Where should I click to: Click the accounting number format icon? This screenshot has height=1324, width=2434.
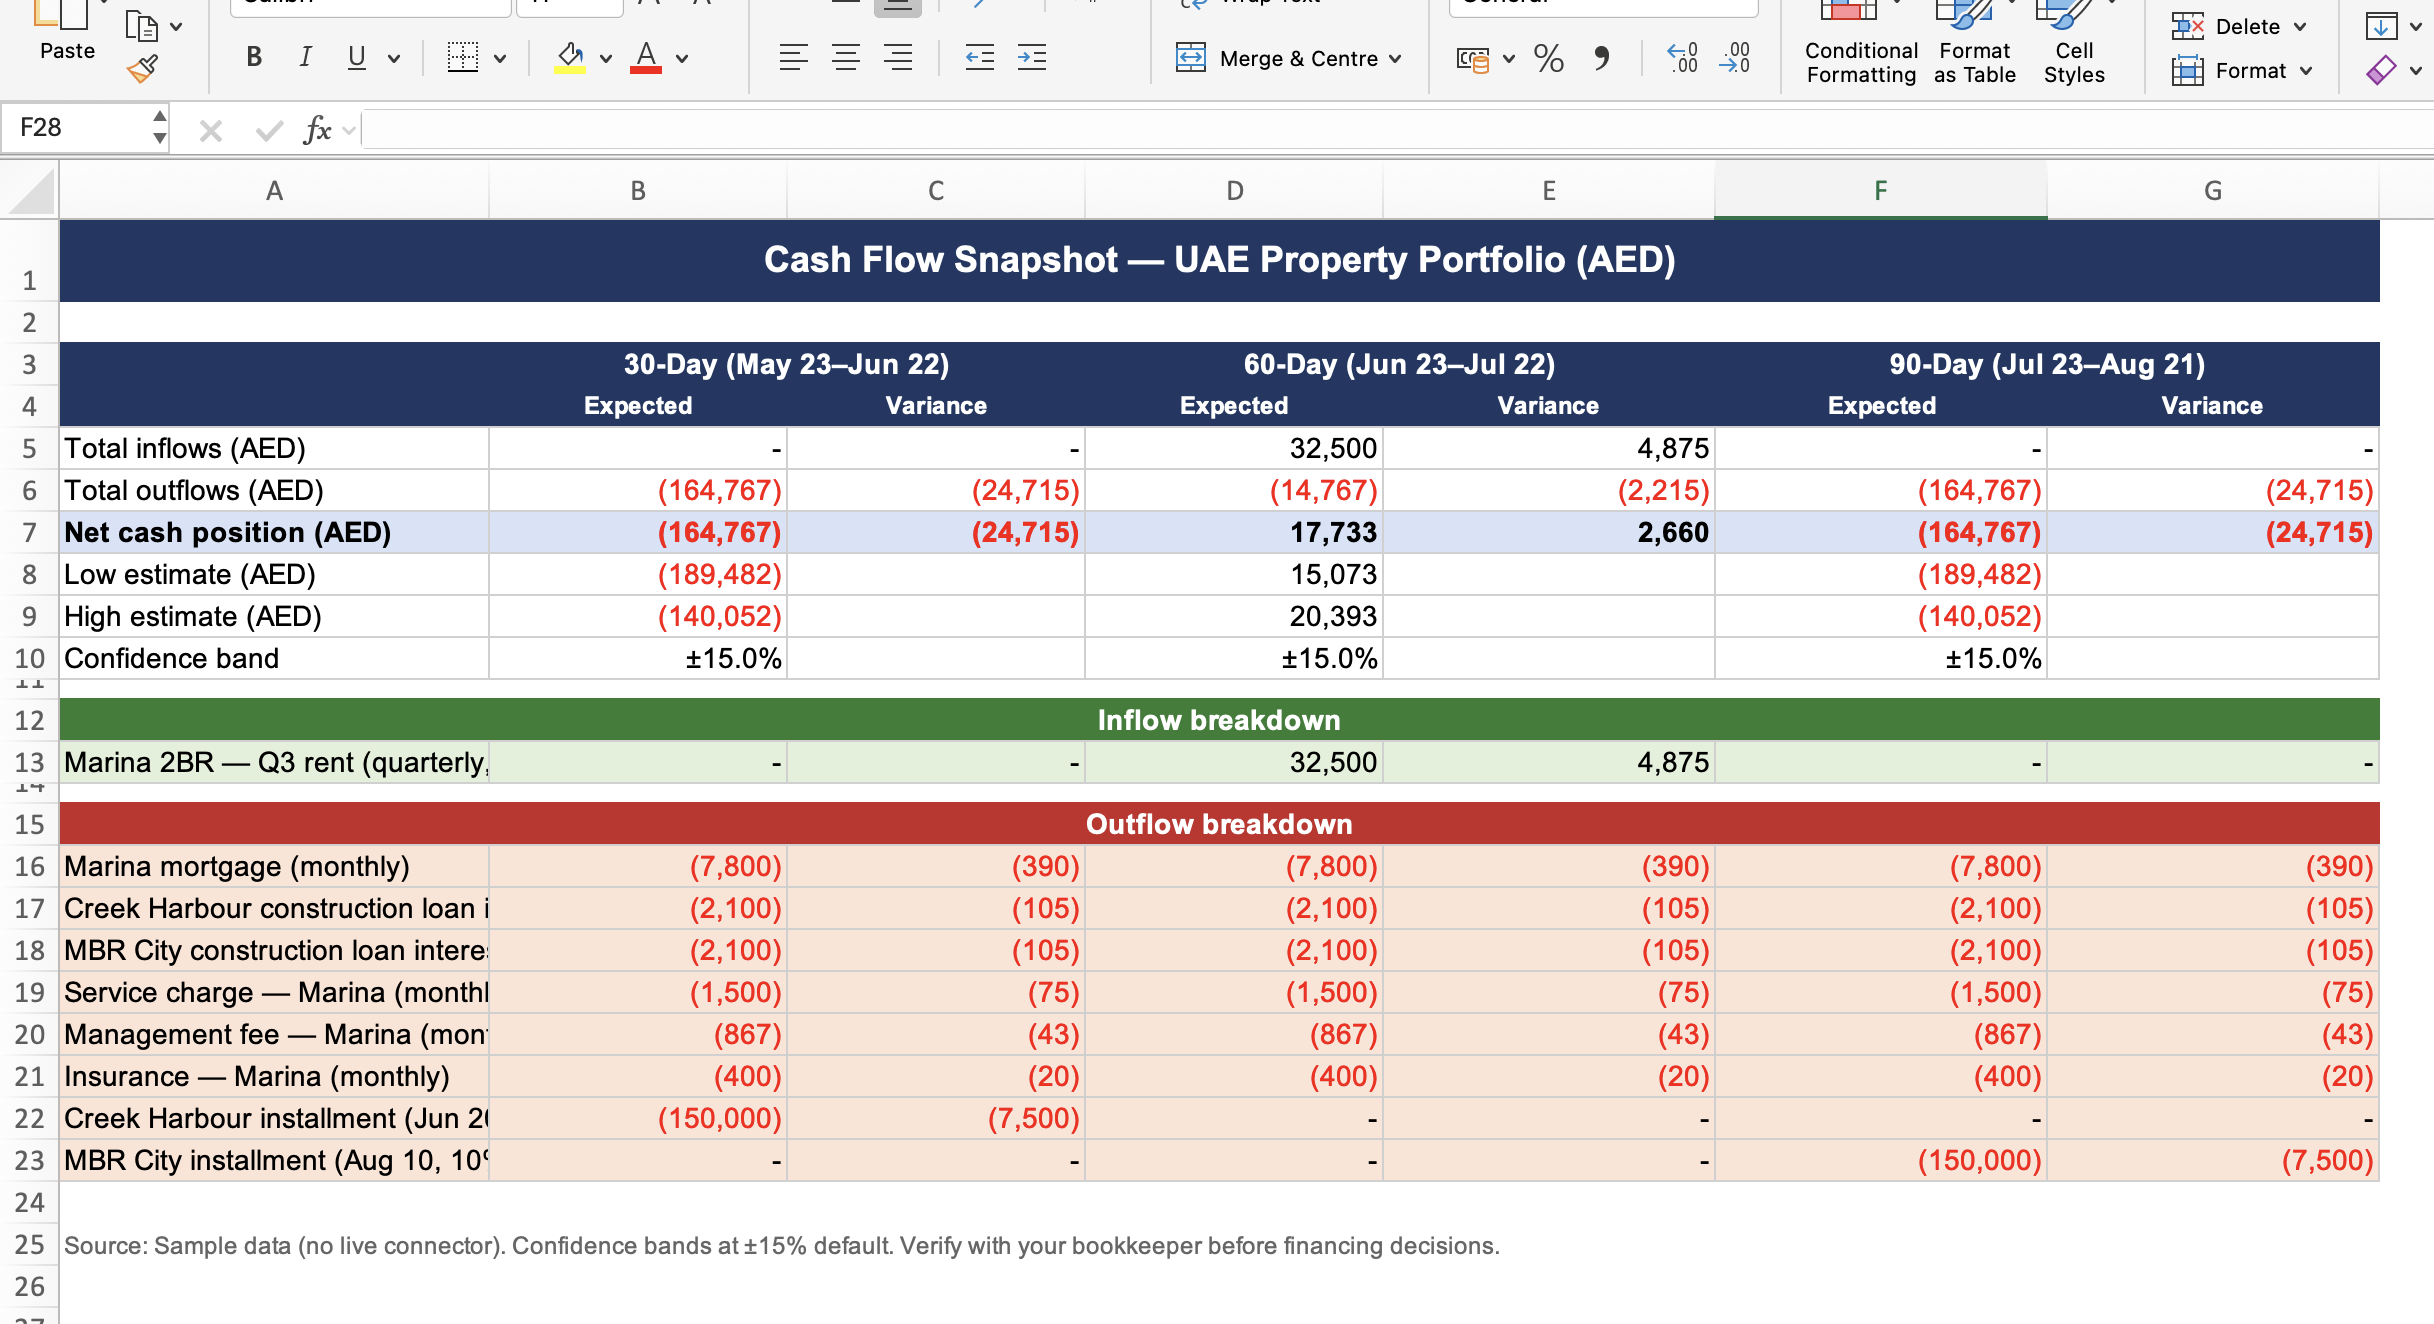1473,59
